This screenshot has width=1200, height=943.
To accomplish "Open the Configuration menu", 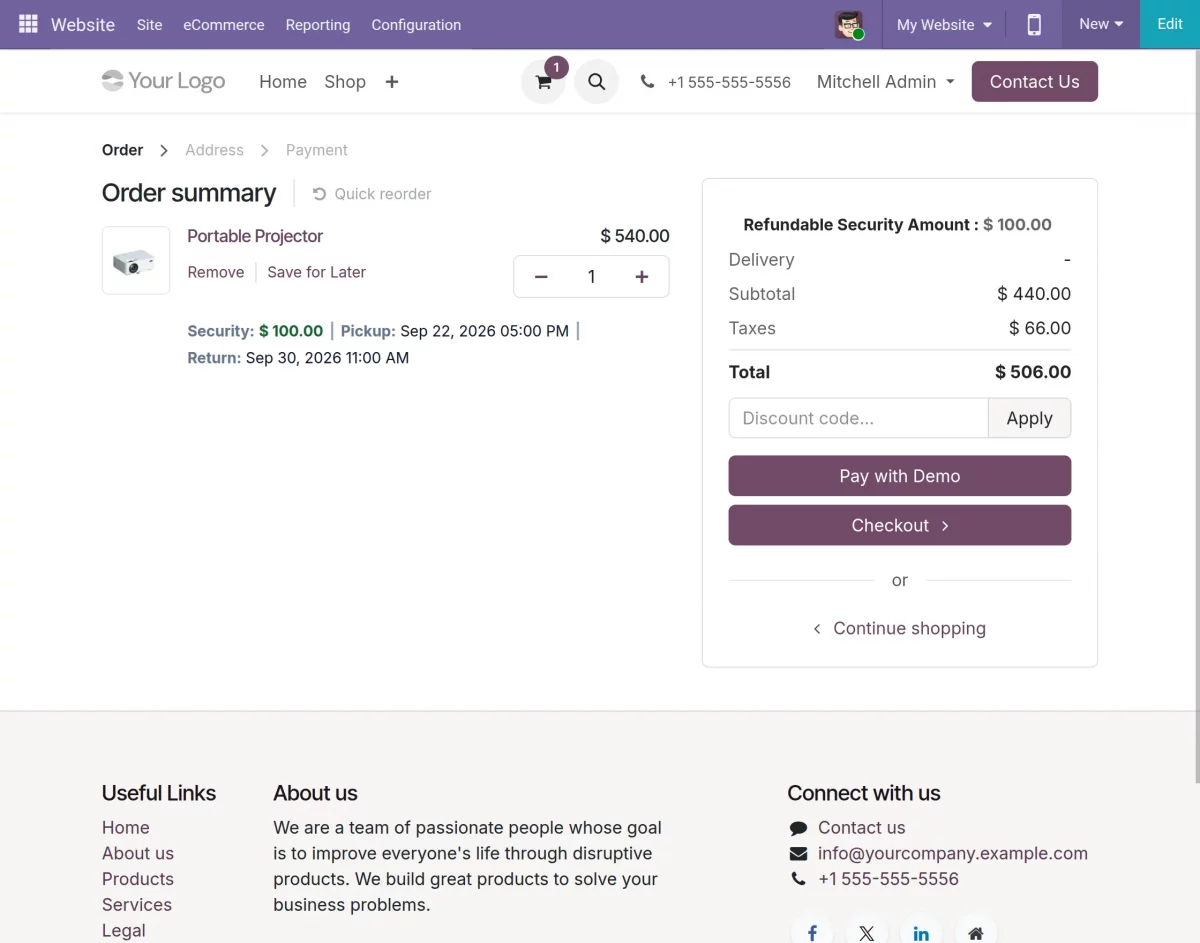I will (x=416, y=25).
